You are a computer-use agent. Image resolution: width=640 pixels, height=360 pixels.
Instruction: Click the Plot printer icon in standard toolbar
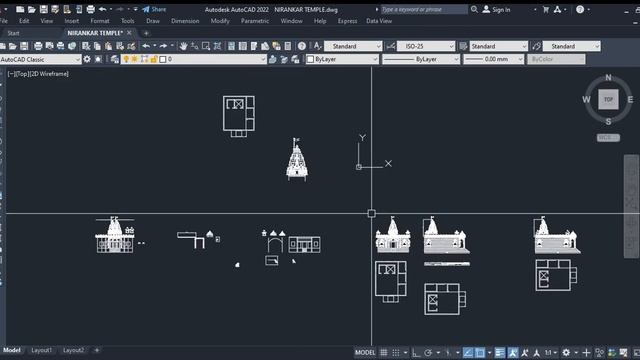click(38, 46)
